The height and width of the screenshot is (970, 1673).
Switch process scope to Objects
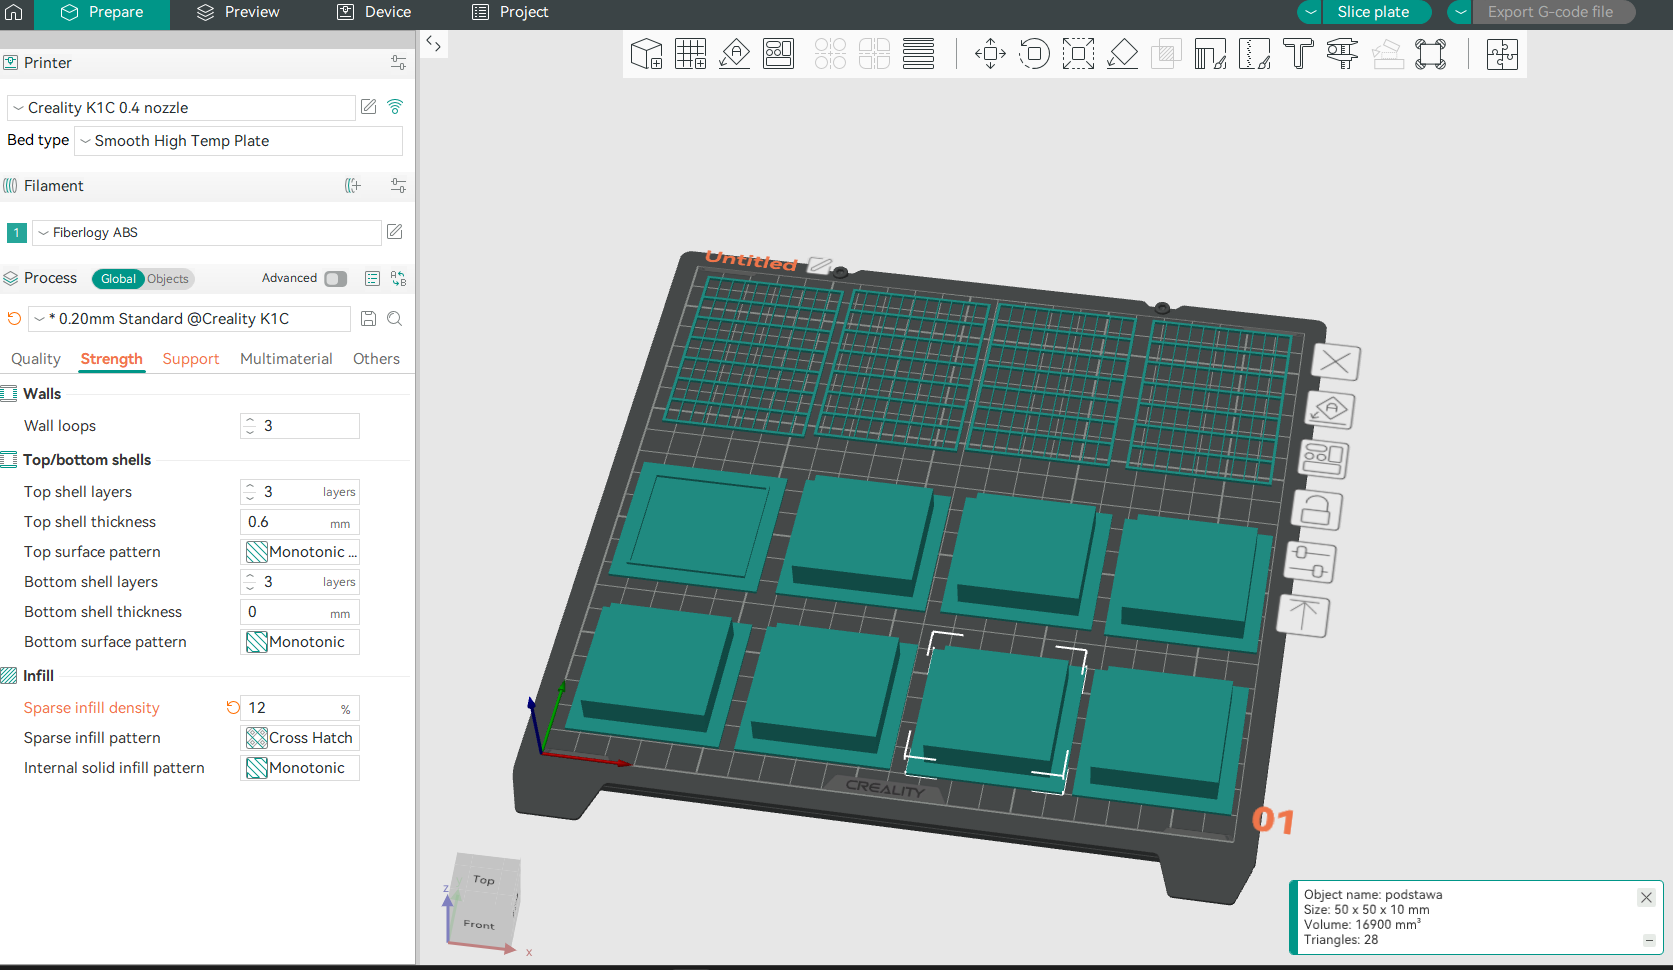pyautogui.click(x=168, y=279)
